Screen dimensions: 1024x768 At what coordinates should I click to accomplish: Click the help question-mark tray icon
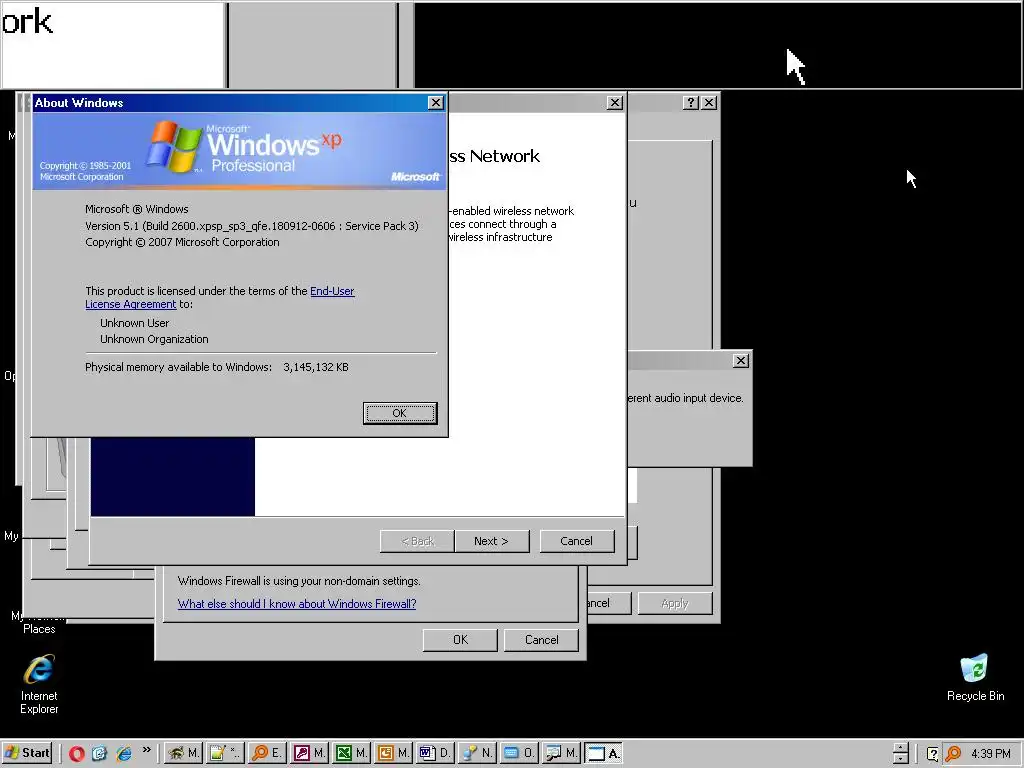click(x=933, y=754)
